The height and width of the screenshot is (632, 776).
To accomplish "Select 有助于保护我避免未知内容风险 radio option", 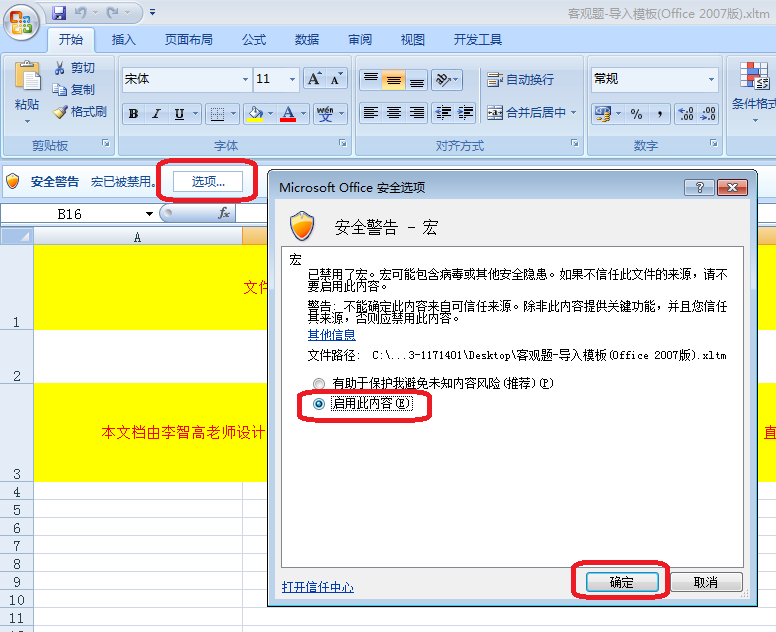I will click(x=319, y=383).
